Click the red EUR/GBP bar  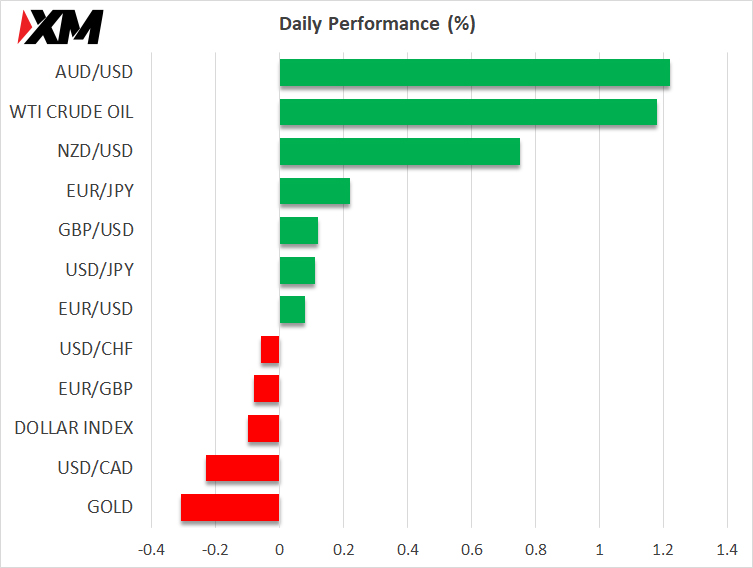[x=267, y=388]
